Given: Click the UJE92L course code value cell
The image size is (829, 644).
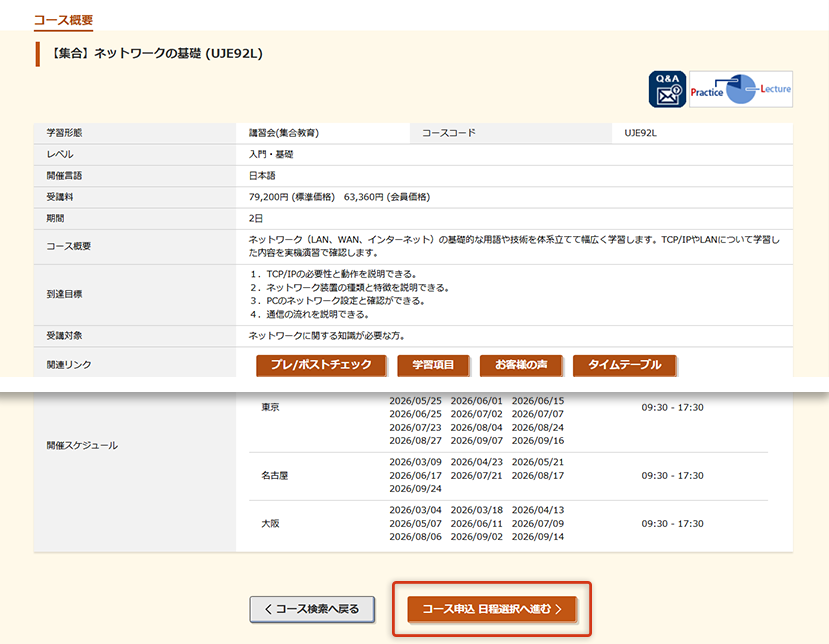Looking at the screenshot, I should (x=640, y=133).
